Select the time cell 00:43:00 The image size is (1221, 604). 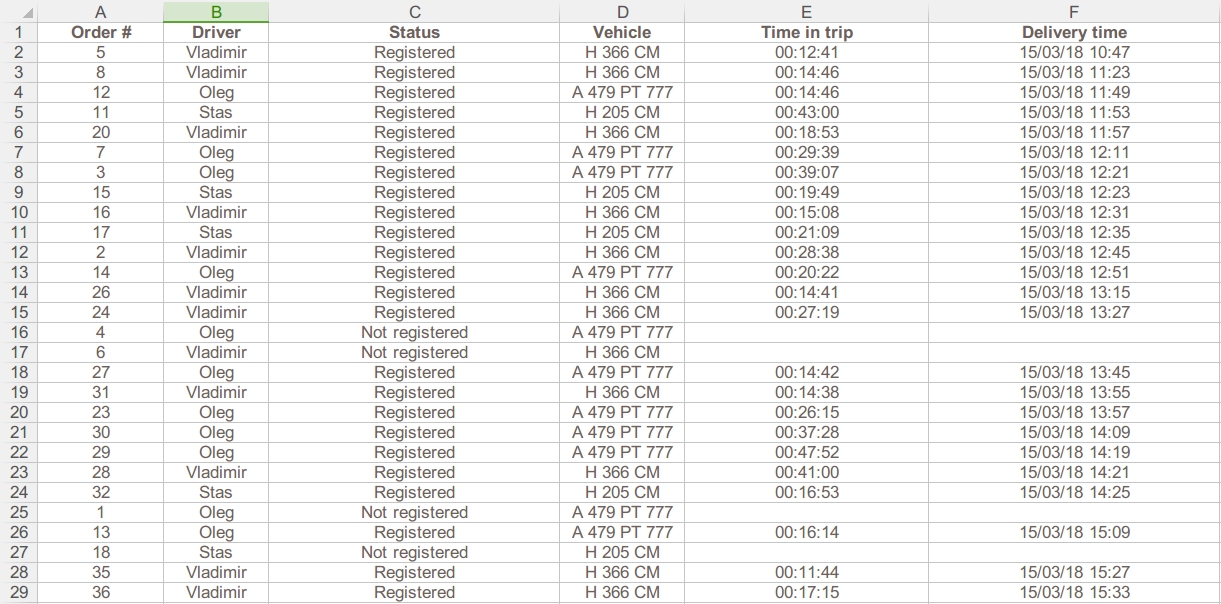tap(807, 112)
